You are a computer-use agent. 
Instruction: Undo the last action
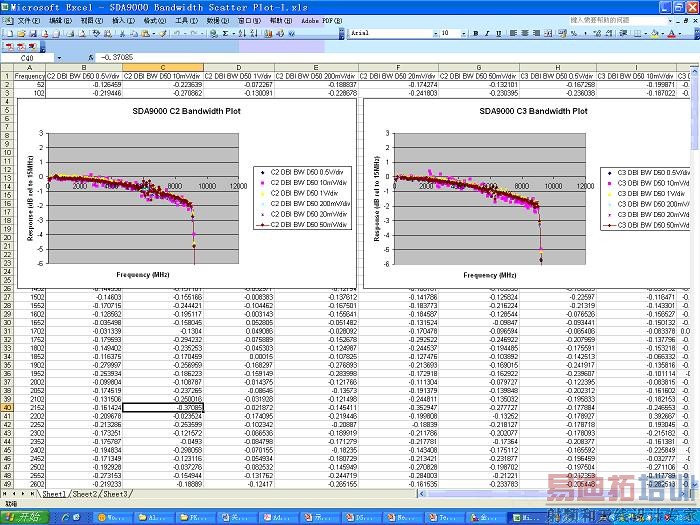tap(177, 33)
